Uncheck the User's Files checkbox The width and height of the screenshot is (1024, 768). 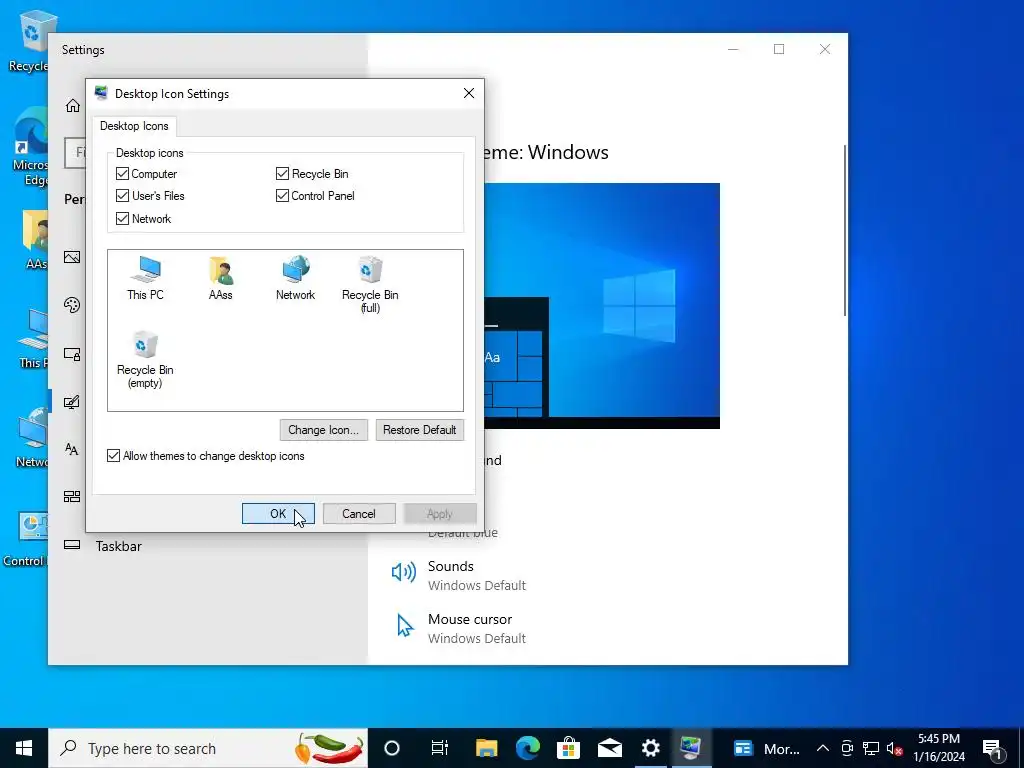tap(122, 195)
